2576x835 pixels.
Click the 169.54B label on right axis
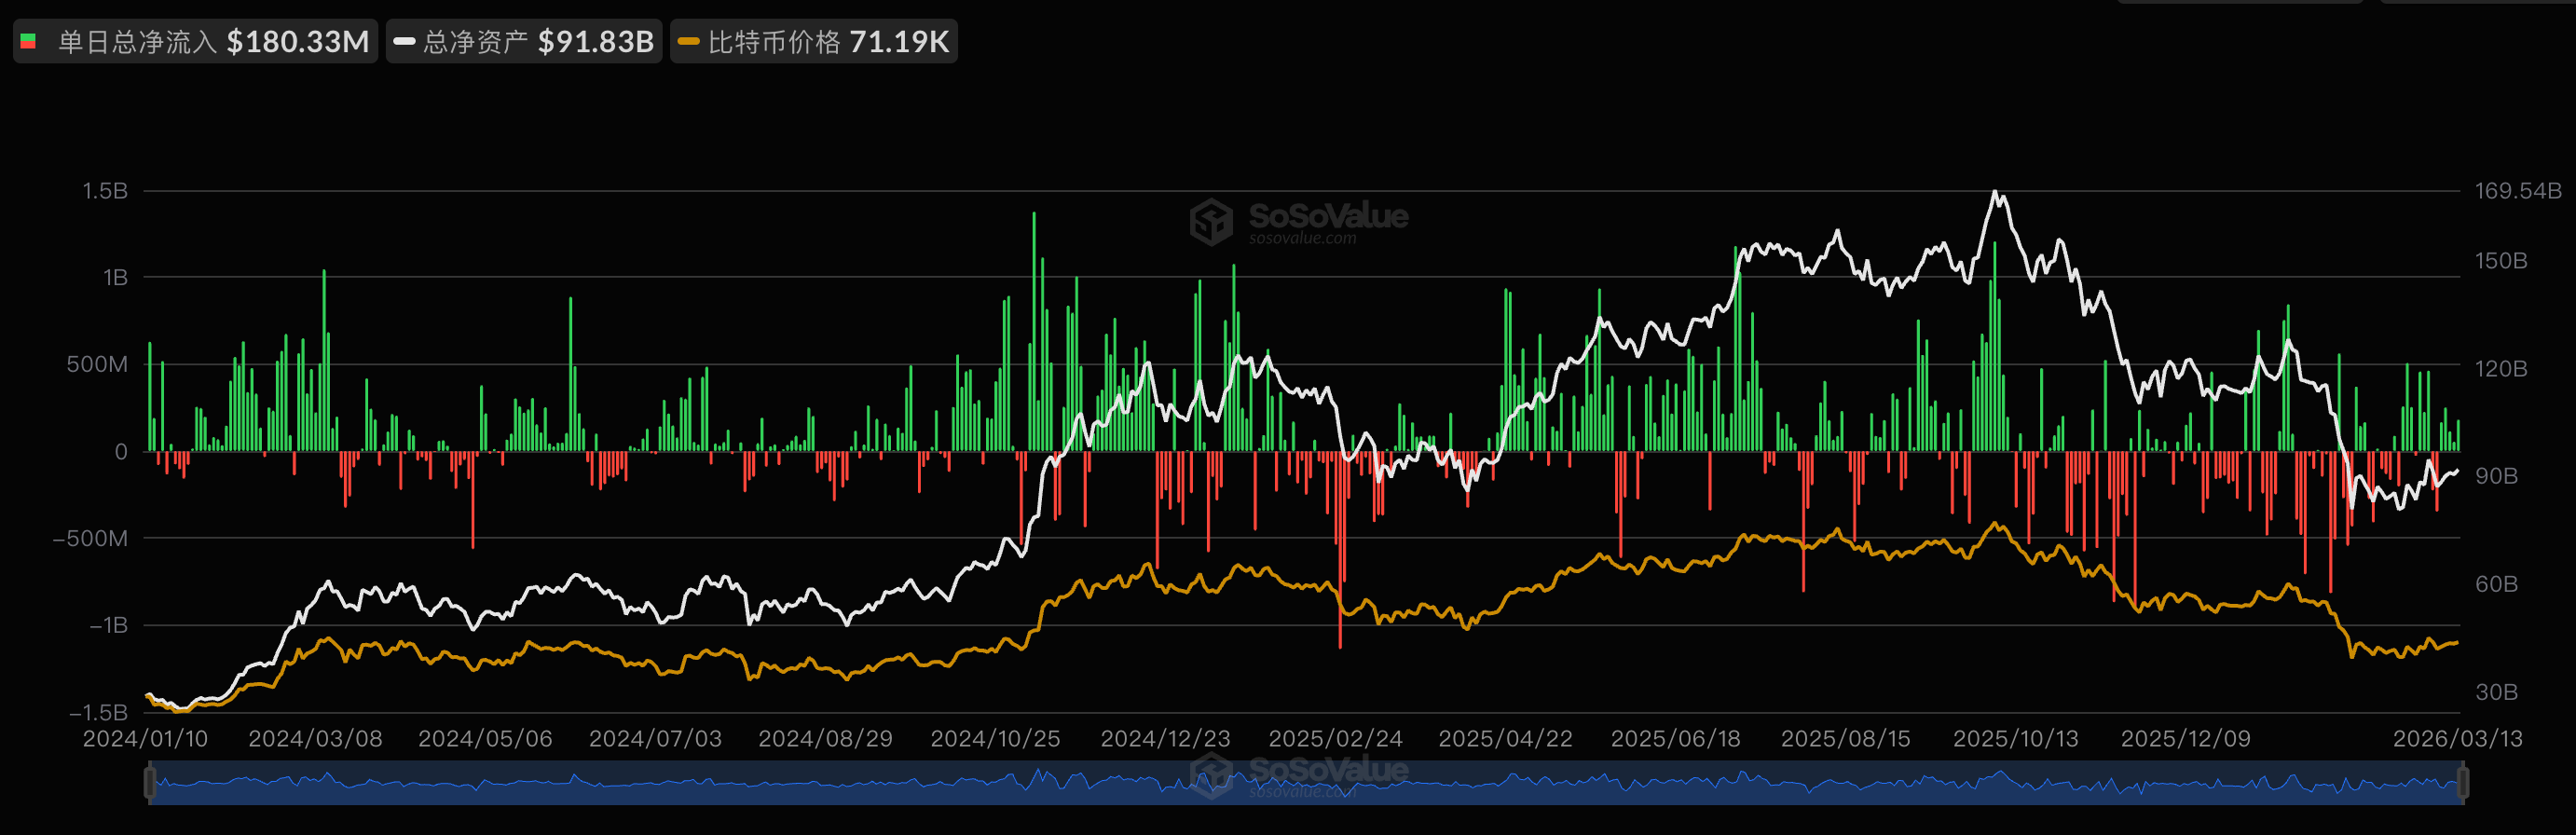coord(2517,191)
